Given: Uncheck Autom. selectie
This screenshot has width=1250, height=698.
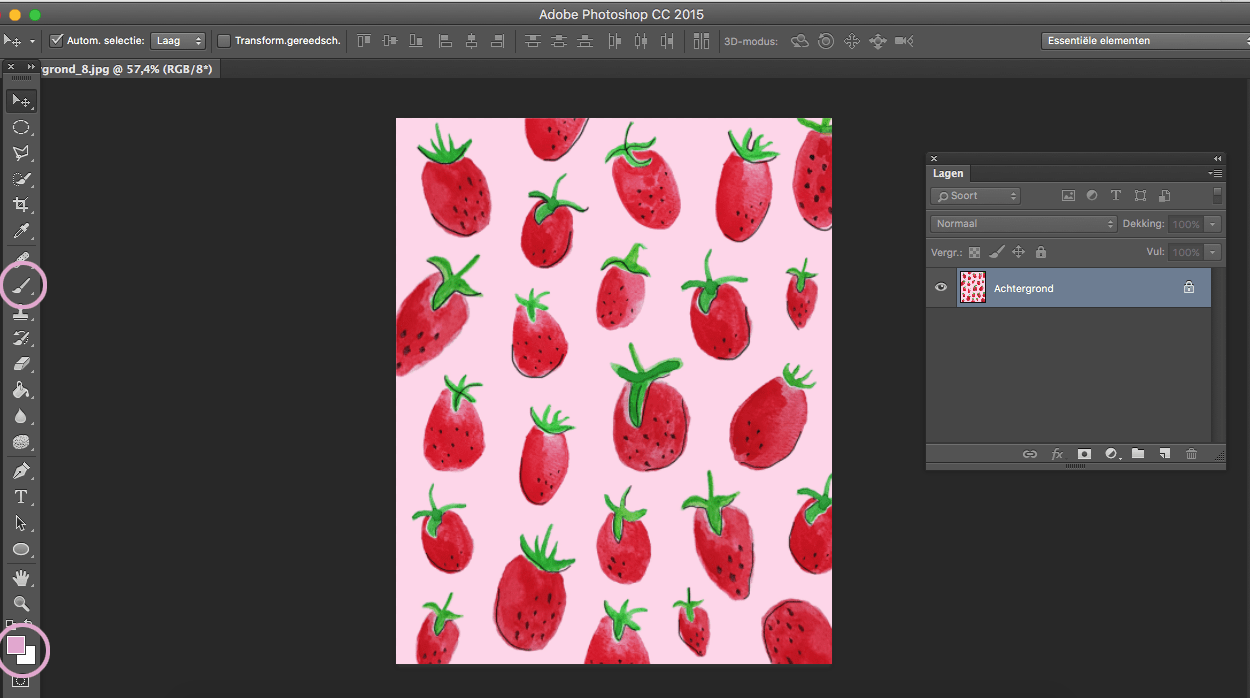Looking at the screenshot, I should (57, 41).
